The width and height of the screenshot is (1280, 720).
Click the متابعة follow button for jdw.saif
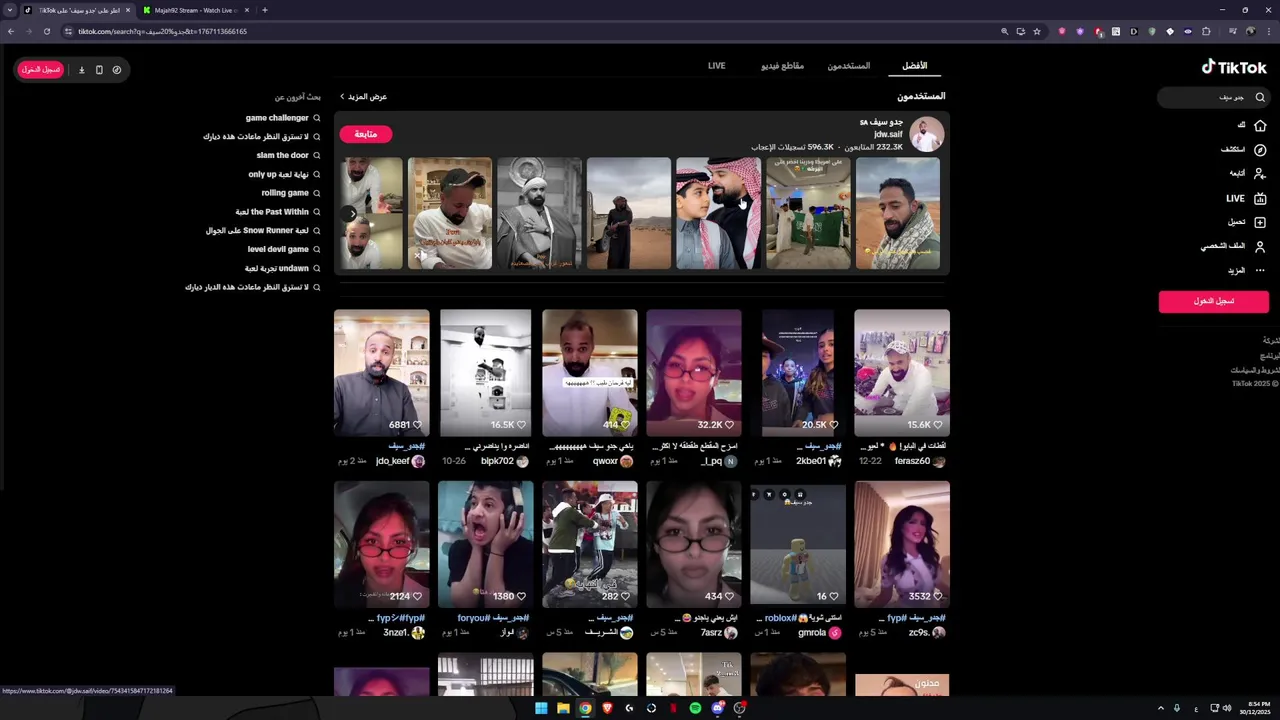366,134
